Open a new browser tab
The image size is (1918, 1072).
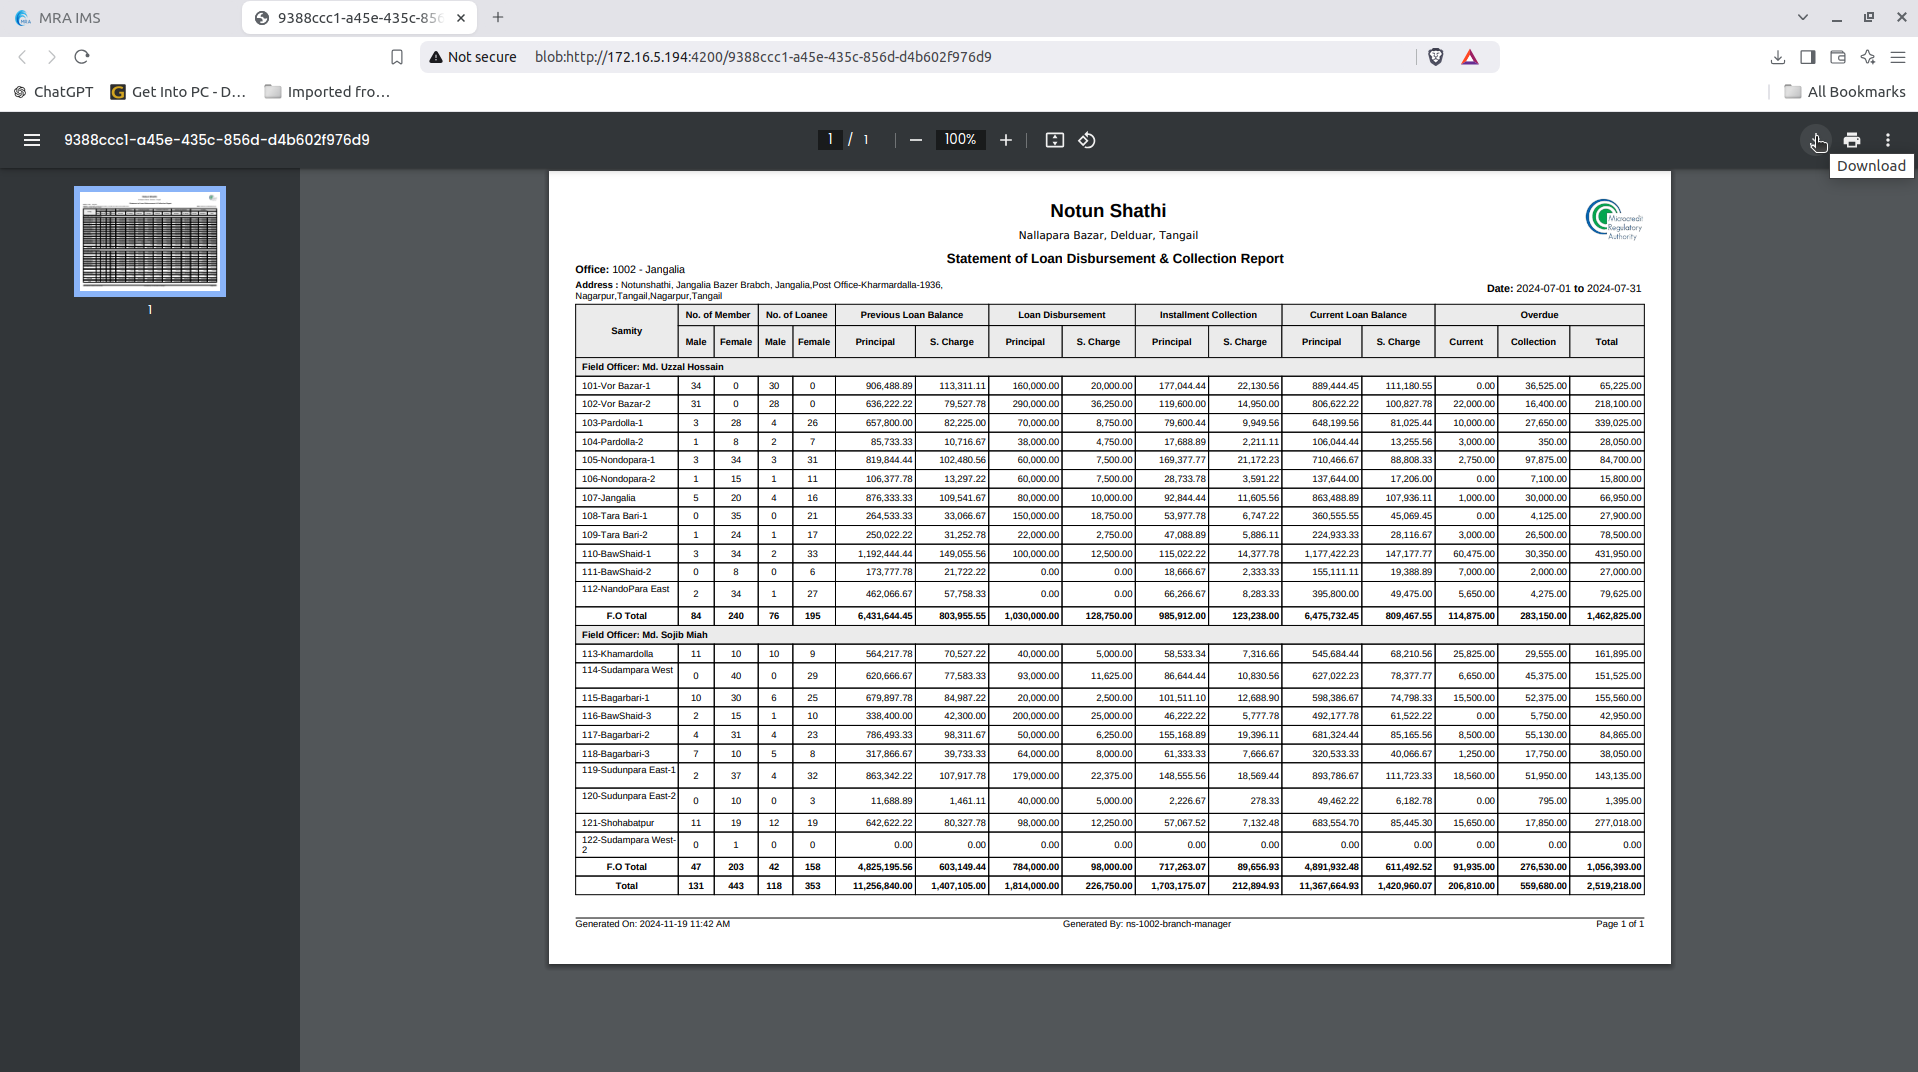coord(498,17)
